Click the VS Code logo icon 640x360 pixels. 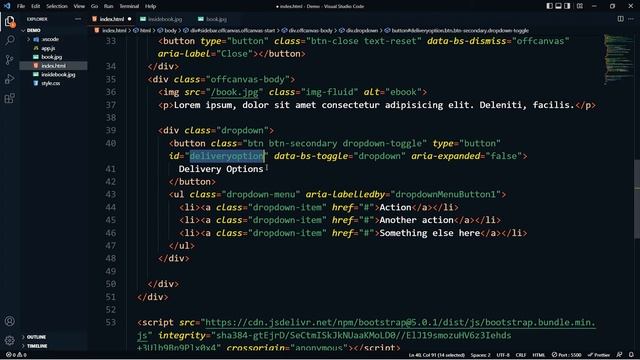(7, 6)
